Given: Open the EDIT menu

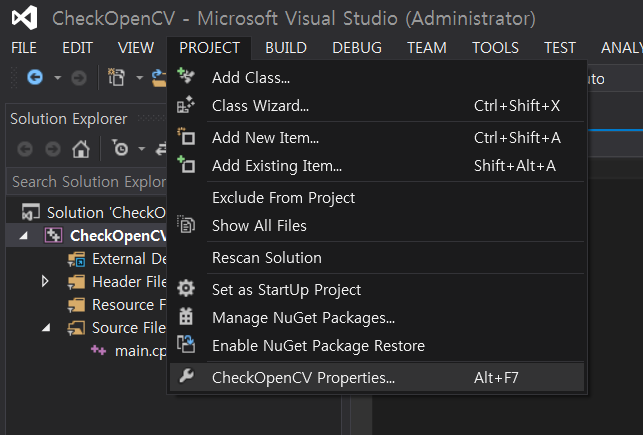Looking at the screenshot, I should click(78, 48).
